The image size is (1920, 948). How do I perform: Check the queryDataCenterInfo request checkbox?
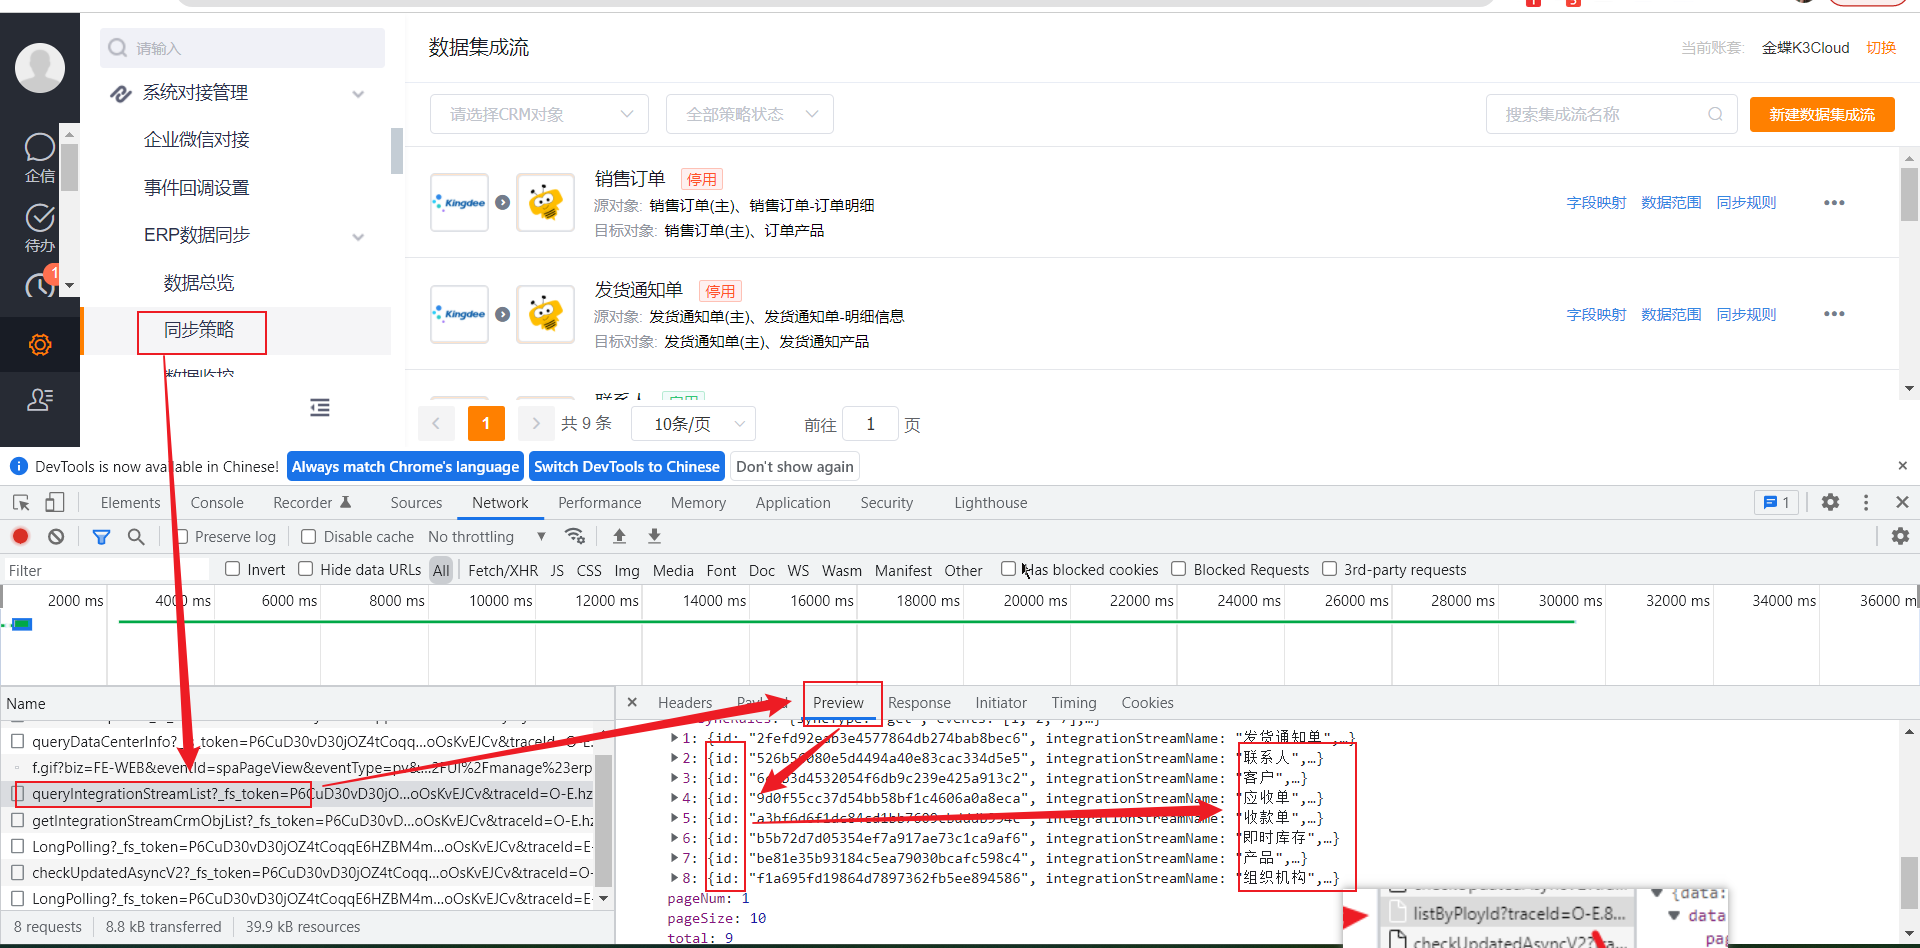coord(18,742)
